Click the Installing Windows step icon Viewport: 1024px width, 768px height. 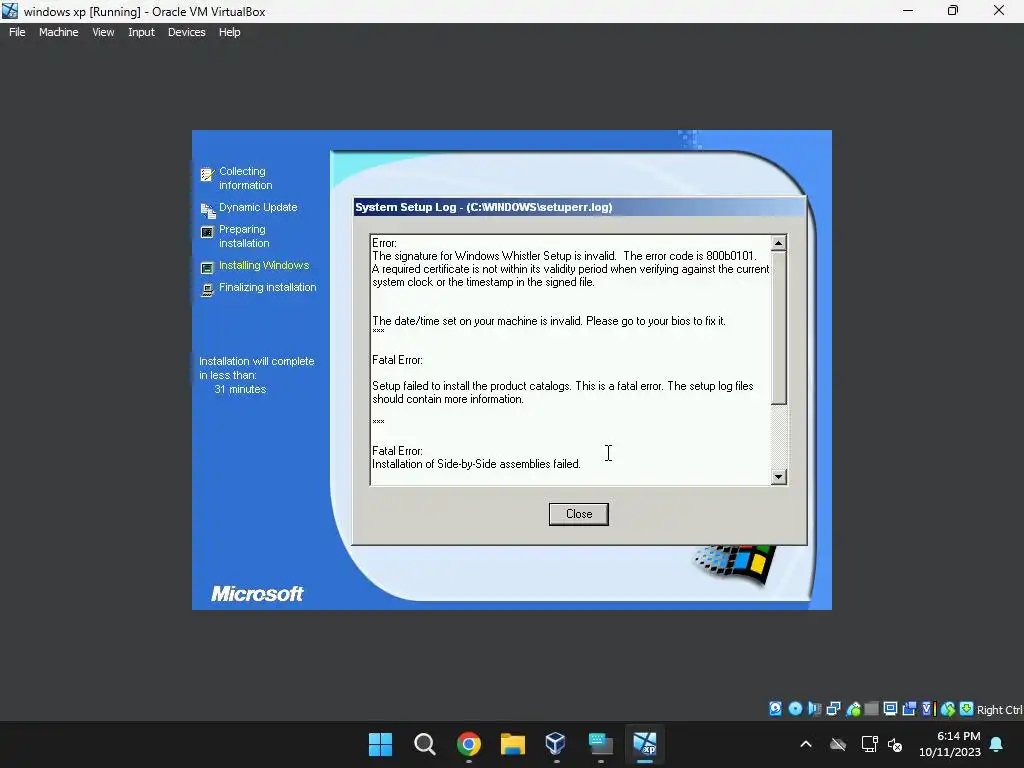coord(207,268)
